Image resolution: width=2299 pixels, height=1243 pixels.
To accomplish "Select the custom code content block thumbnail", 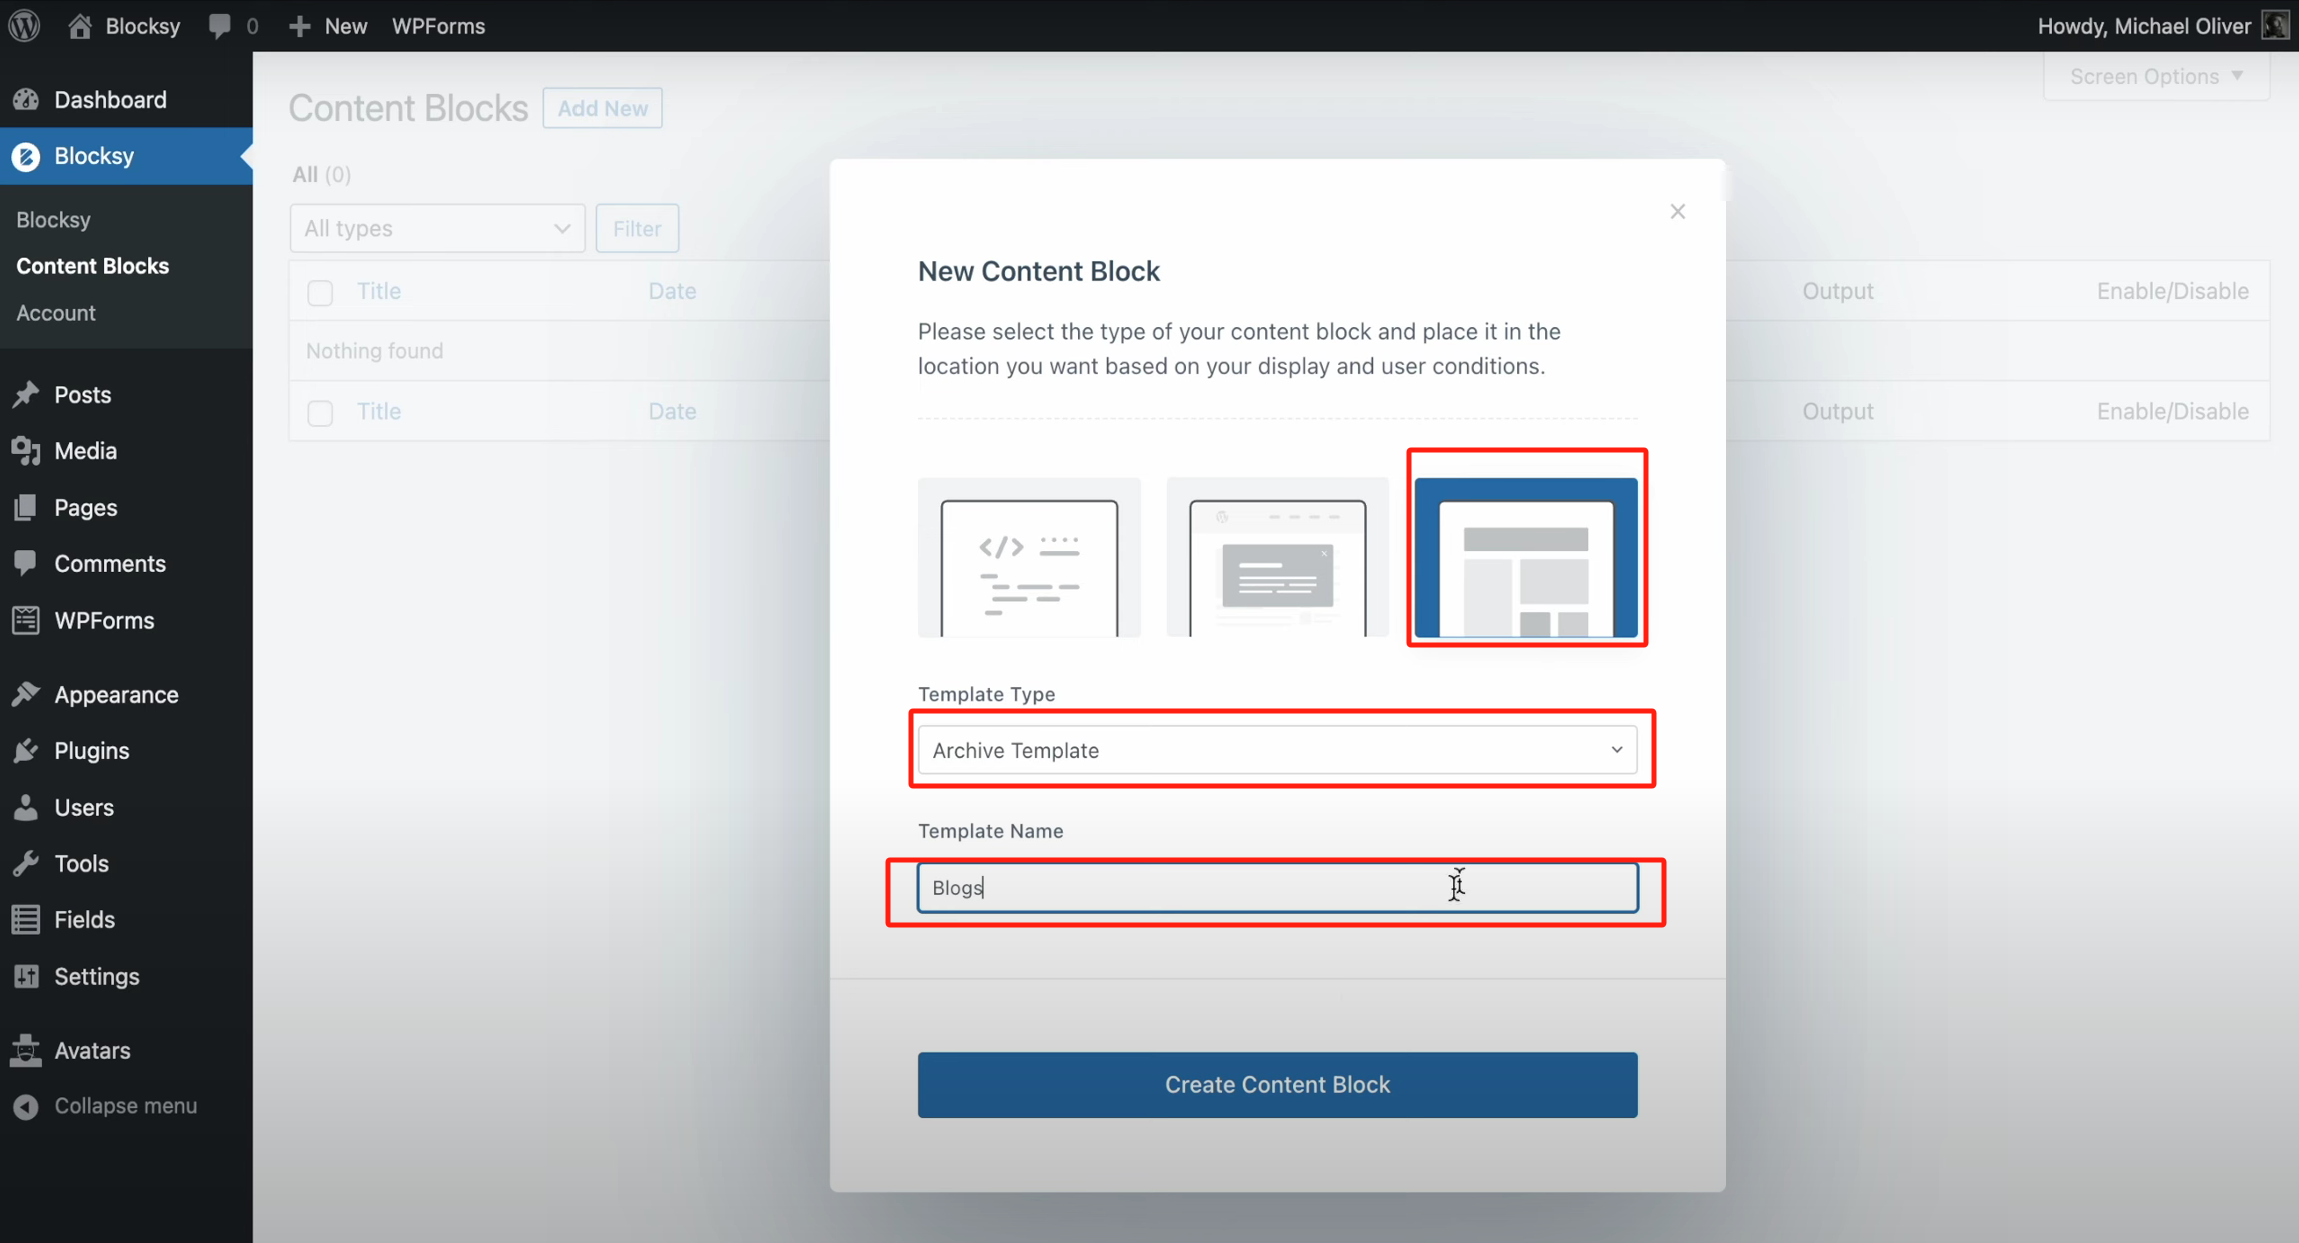I will click(1029, 558).
